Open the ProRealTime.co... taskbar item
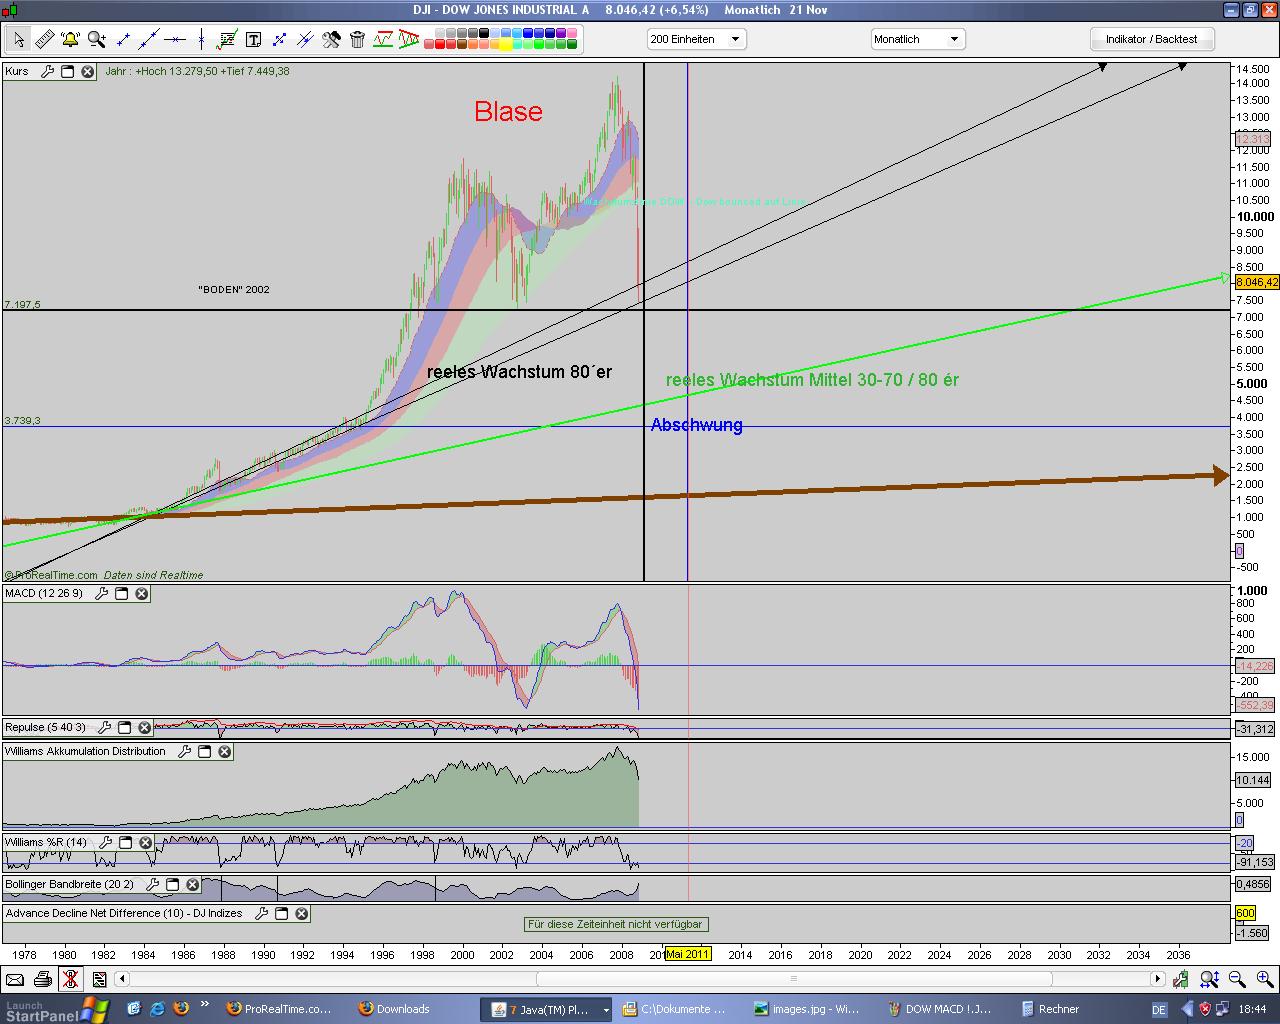The width and height of the screenshot is (1280, 1024). coord(280,1009)
